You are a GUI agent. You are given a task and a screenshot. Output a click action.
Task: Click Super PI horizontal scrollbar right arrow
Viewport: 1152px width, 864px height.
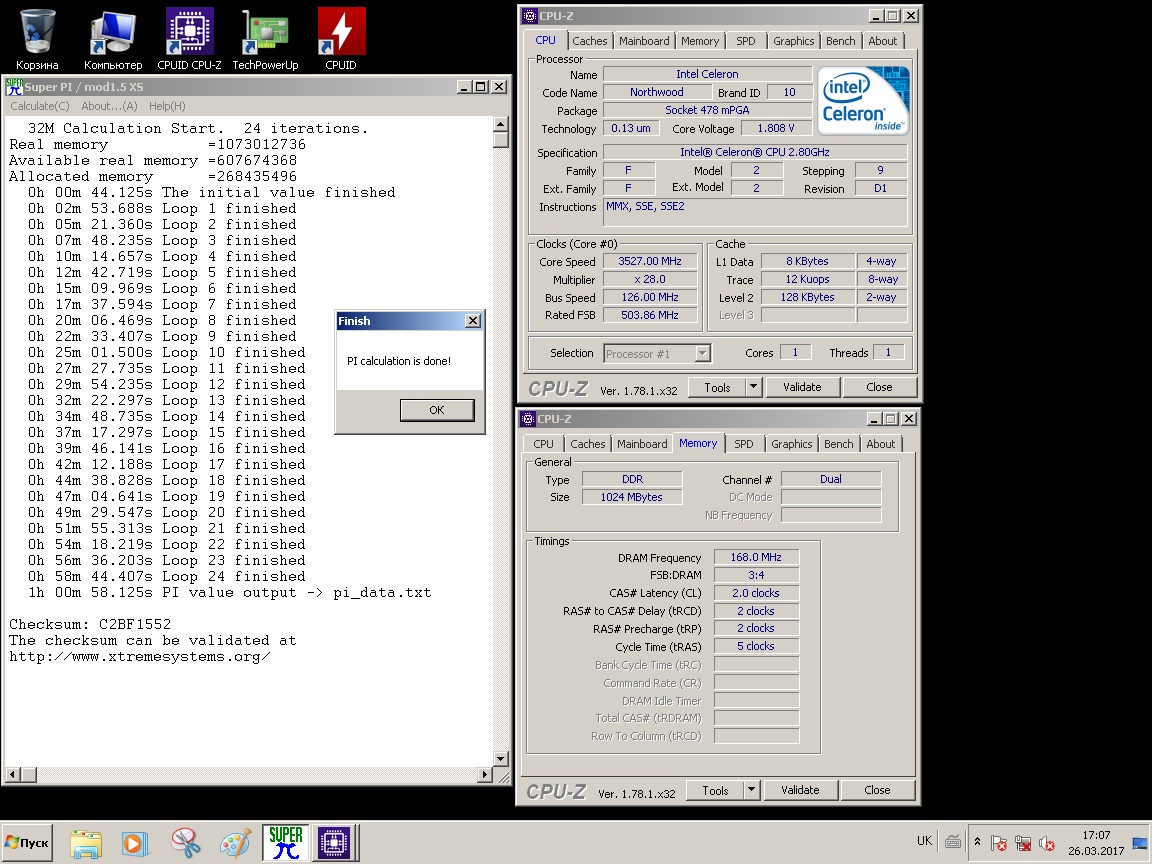click(484, 774)
